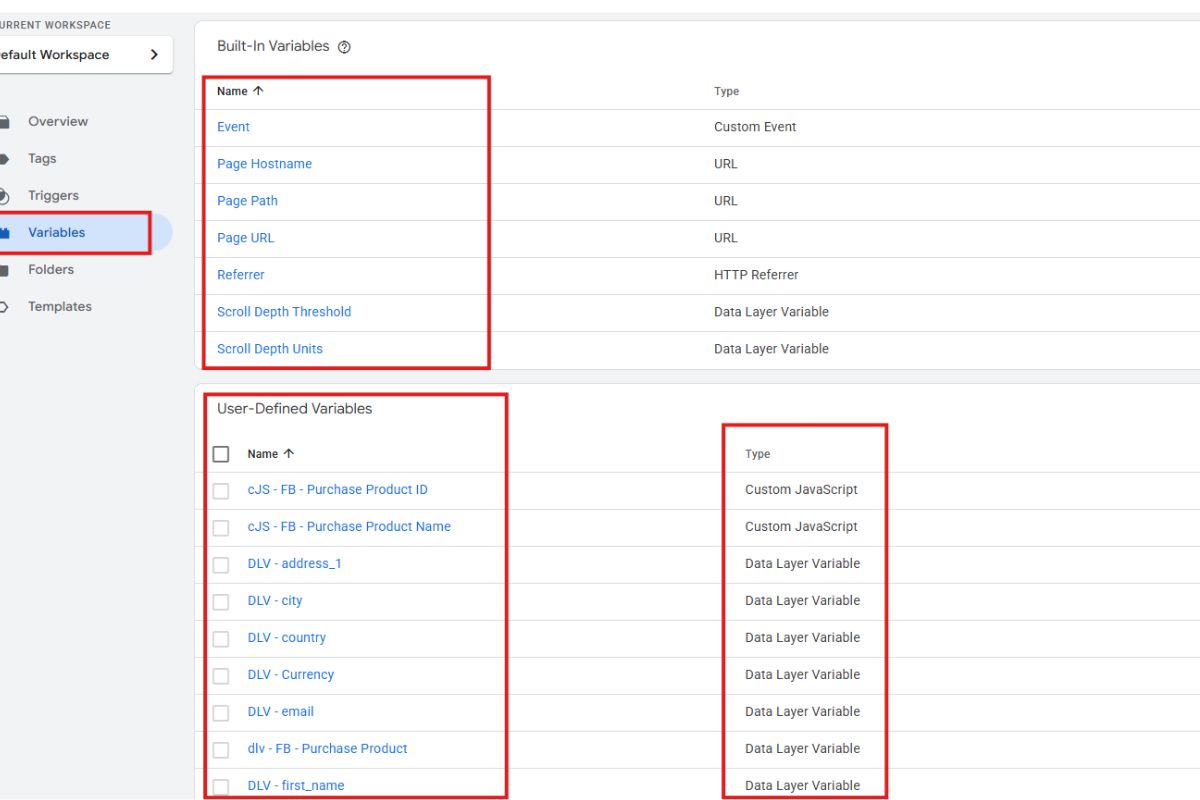This screenshot has height=800, width=1200.
Task: Click the Folders sidebar icon
Action: 5,270
